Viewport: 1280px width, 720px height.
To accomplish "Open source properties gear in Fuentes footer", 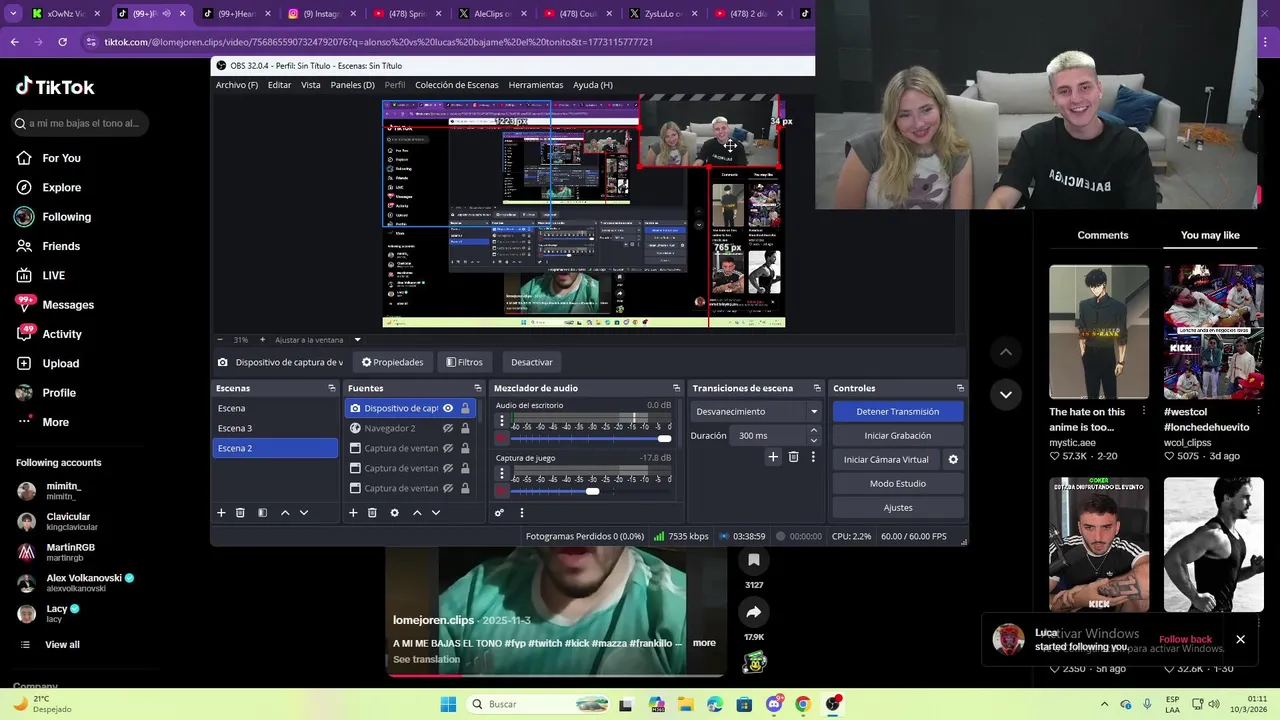I will (394, 513).
